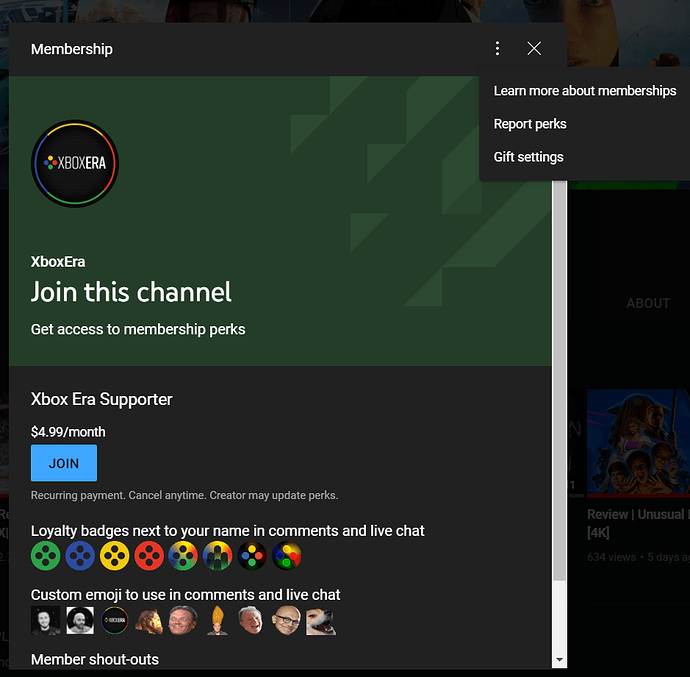Image resolution: width=690 pixels, height=677 pixels.
Task: Select the black badge with colored dots
Action: (x=252, y=556)
